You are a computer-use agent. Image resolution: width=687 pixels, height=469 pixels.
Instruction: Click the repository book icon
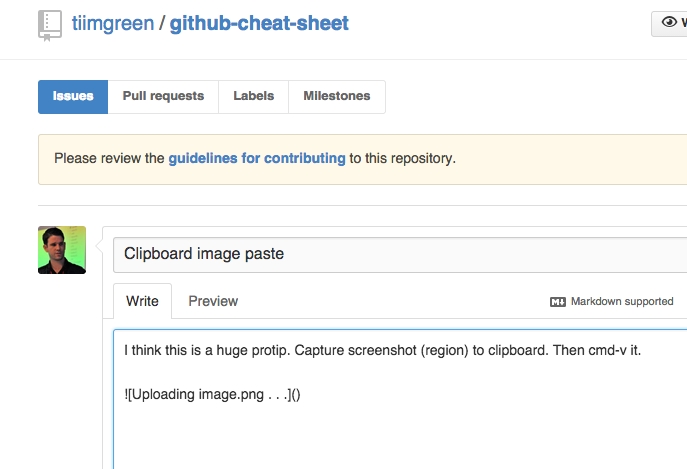pos(50,24)
